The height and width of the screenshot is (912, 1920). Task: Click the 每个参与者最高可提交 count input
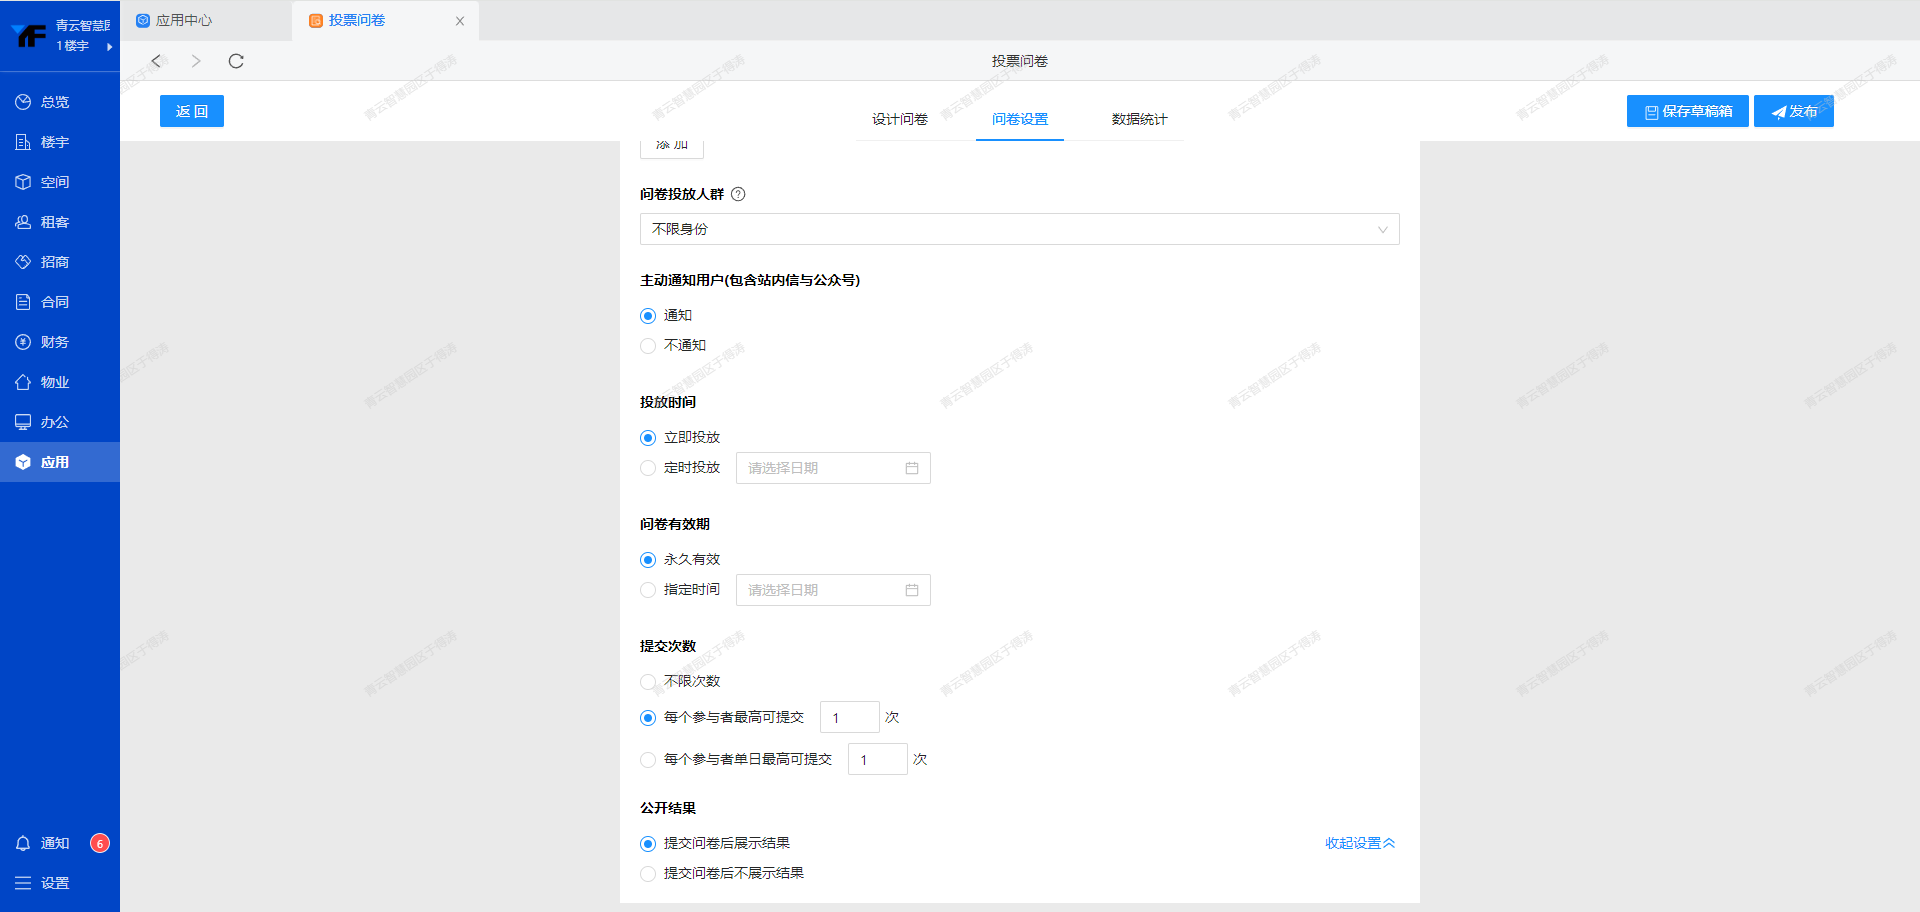[849, 717]
